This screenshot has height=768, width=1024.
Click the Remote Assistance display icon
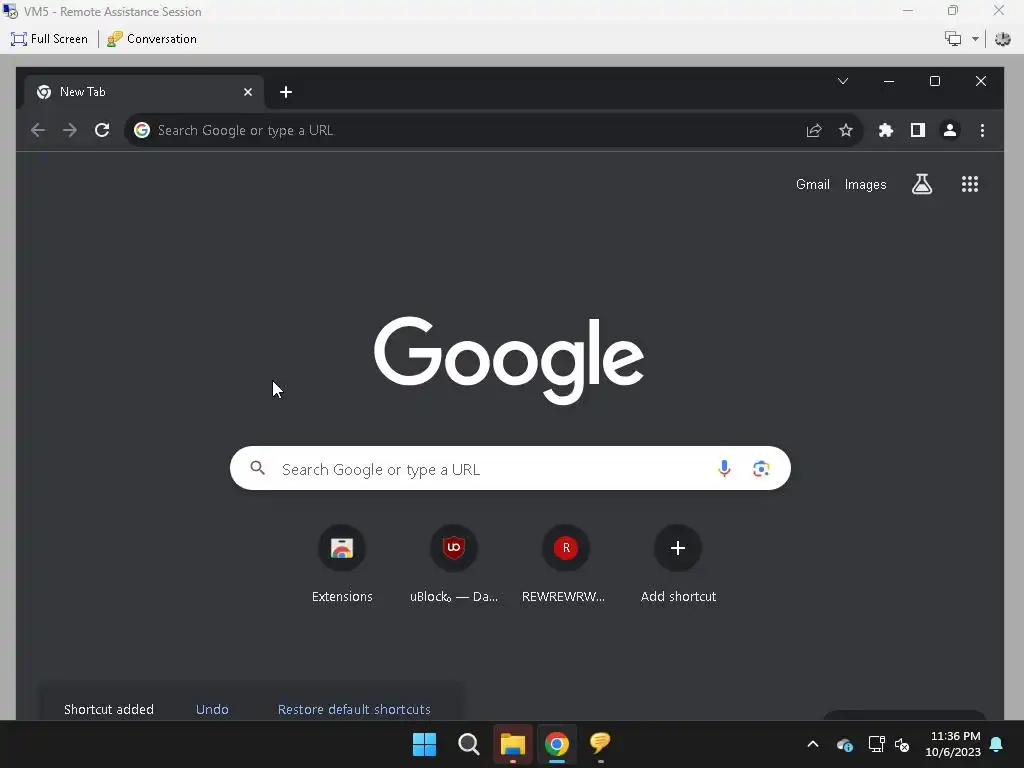pos(953,39)
